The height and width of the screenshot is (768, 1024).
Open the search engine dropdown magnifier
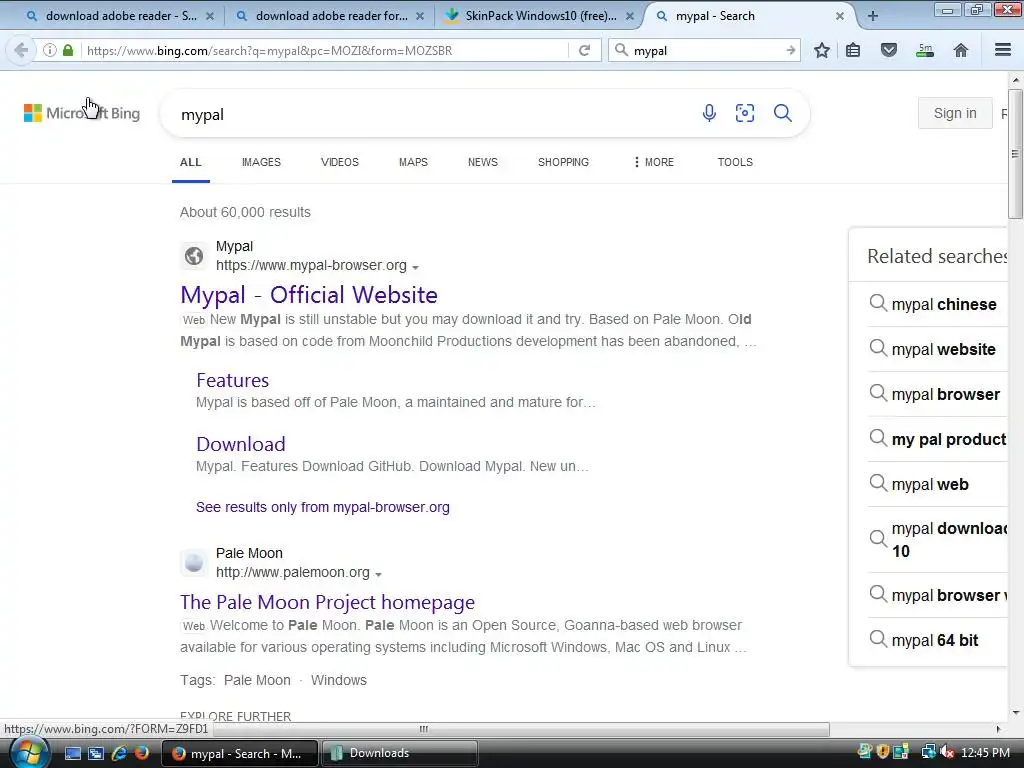pos(622,50)
